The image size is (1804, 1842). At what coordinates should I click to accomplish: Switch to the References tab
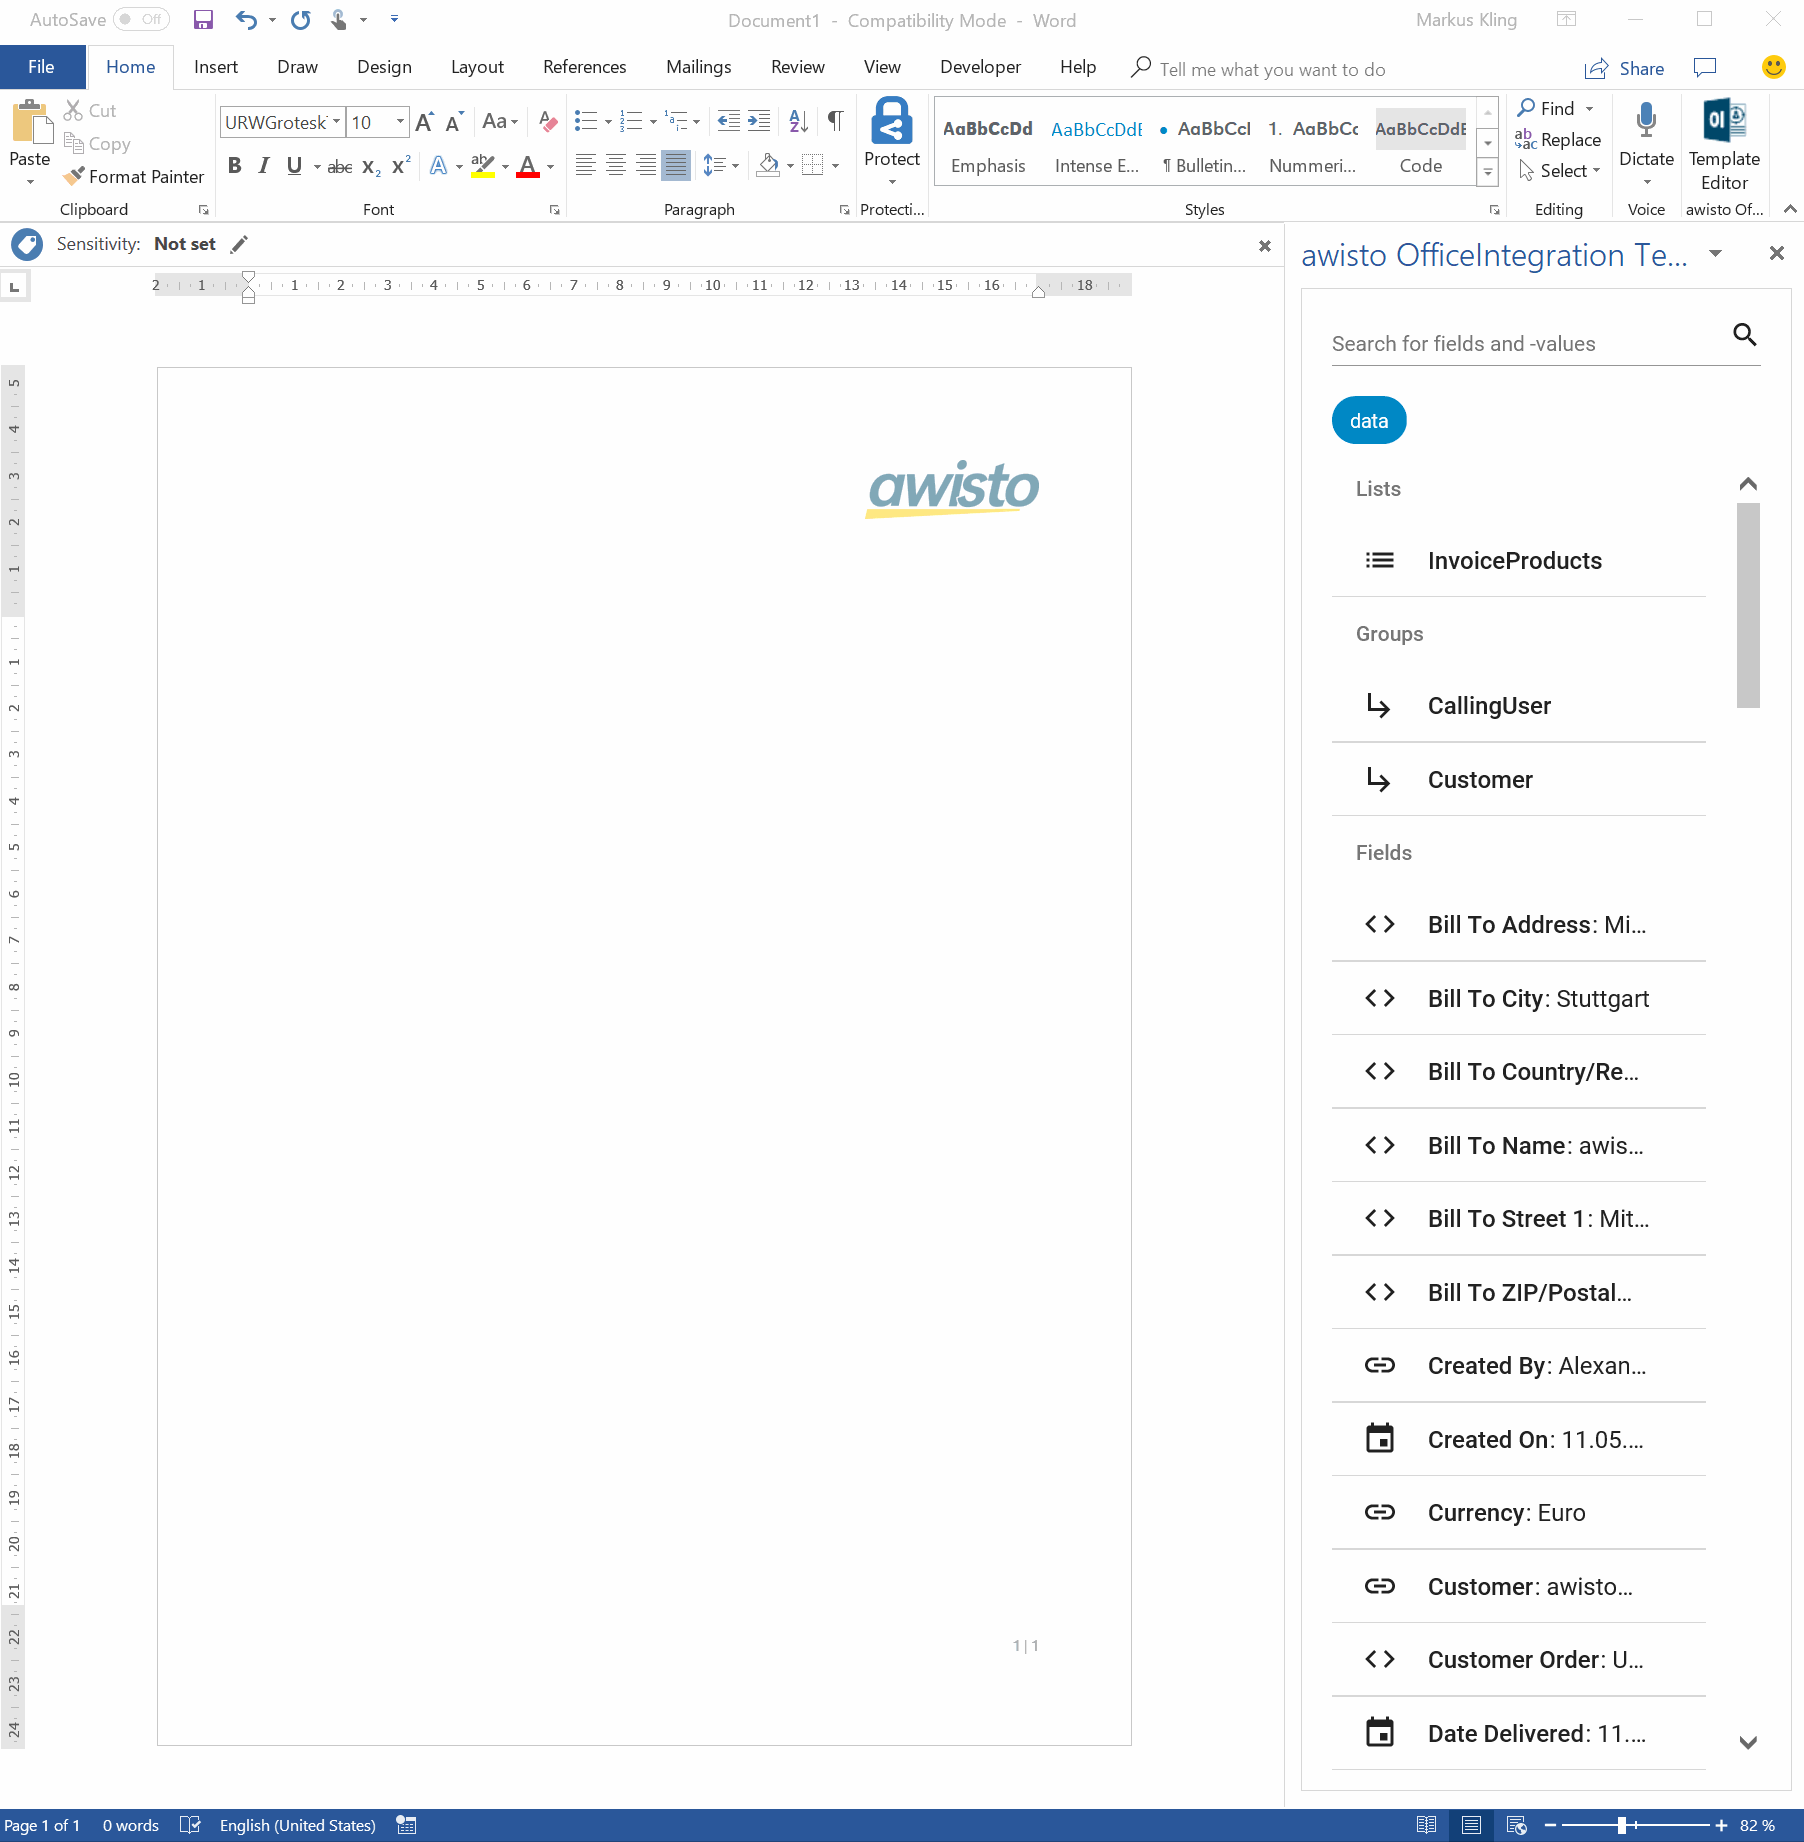584,67
